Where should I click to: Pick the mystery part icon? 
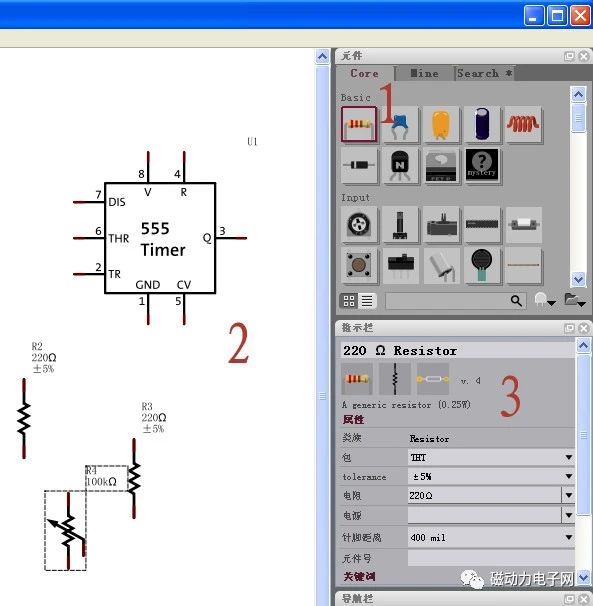coord(482,165)
